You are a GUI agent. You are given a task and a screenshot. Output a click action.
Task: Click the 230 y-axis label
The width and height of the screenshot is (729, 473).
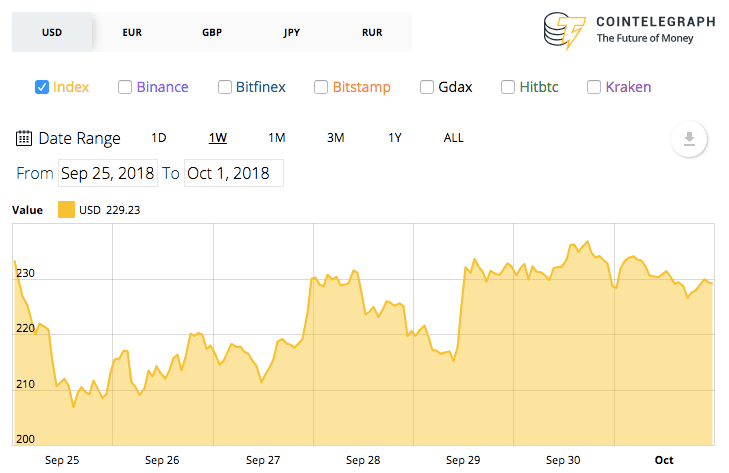[x=25, y=273]
